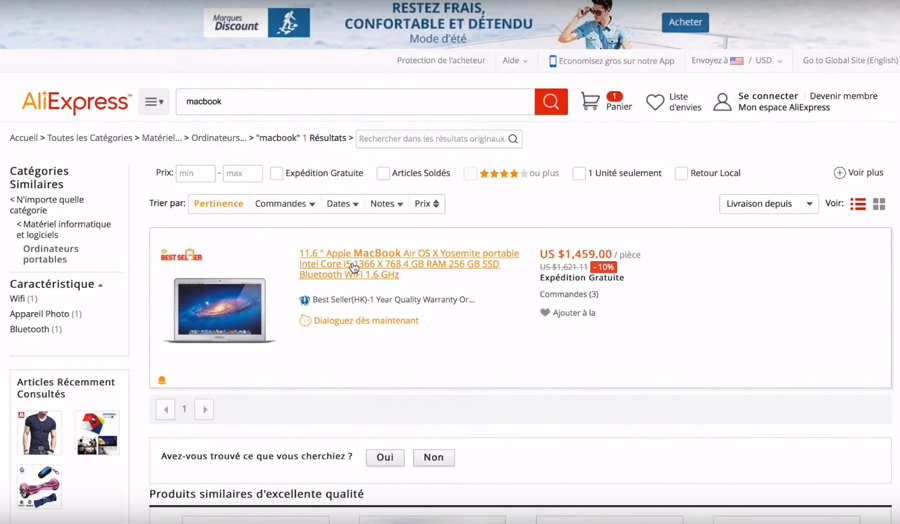Select the Pertinence sort tab
This screenshot has height=524, width=900.
click(x=218, y=204)
